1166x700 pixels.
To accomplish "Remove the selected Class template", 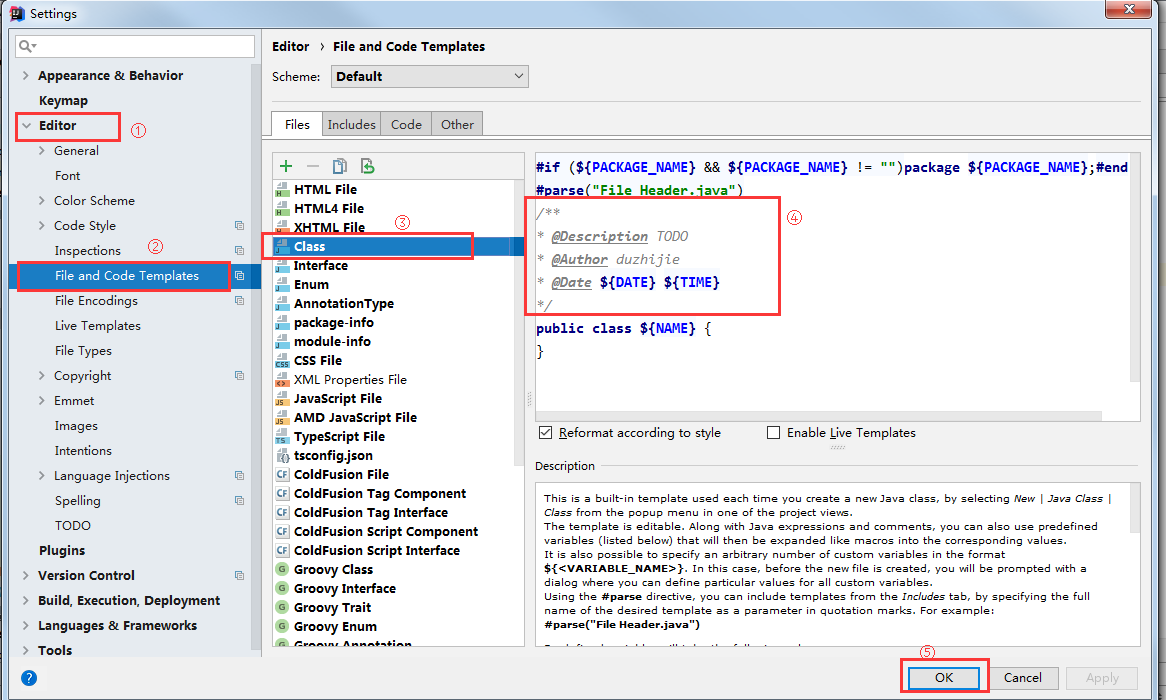I will (x=313, y=165).
